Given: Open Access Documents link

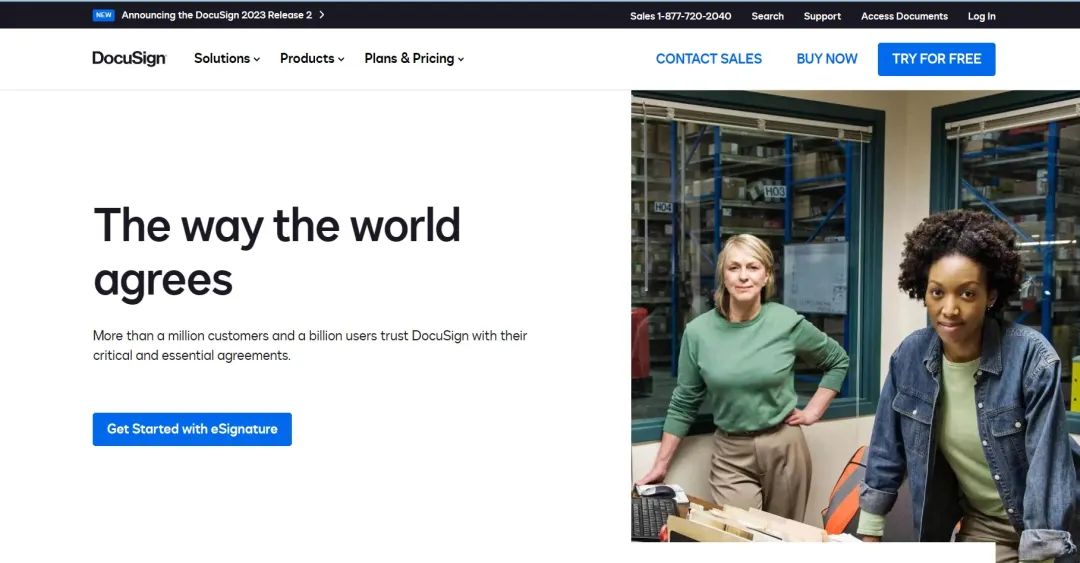Looking at the screenshot, I should [x=904, y=16].
